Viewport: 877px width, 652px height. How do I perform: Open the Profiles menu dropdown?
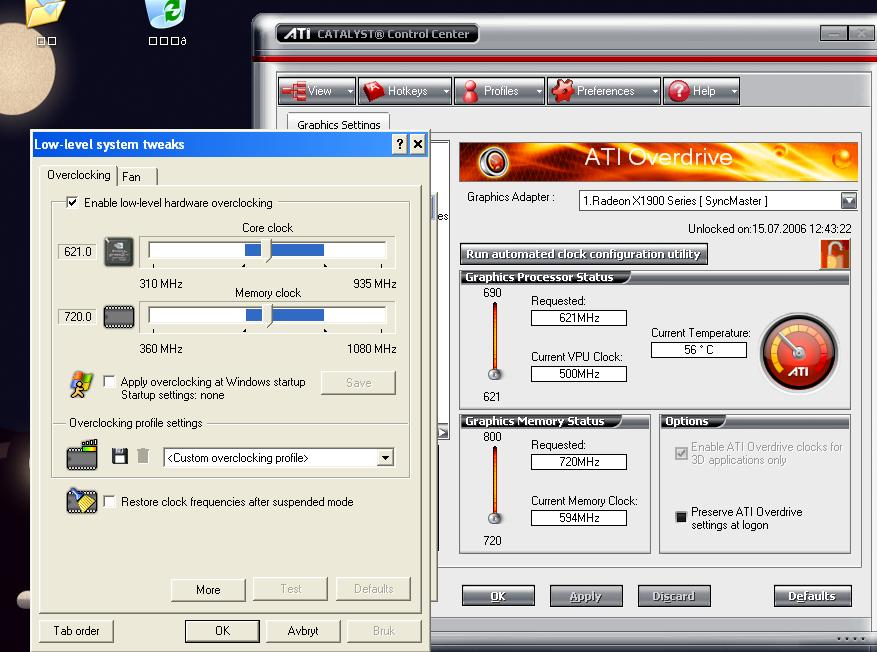coord(499,91)
